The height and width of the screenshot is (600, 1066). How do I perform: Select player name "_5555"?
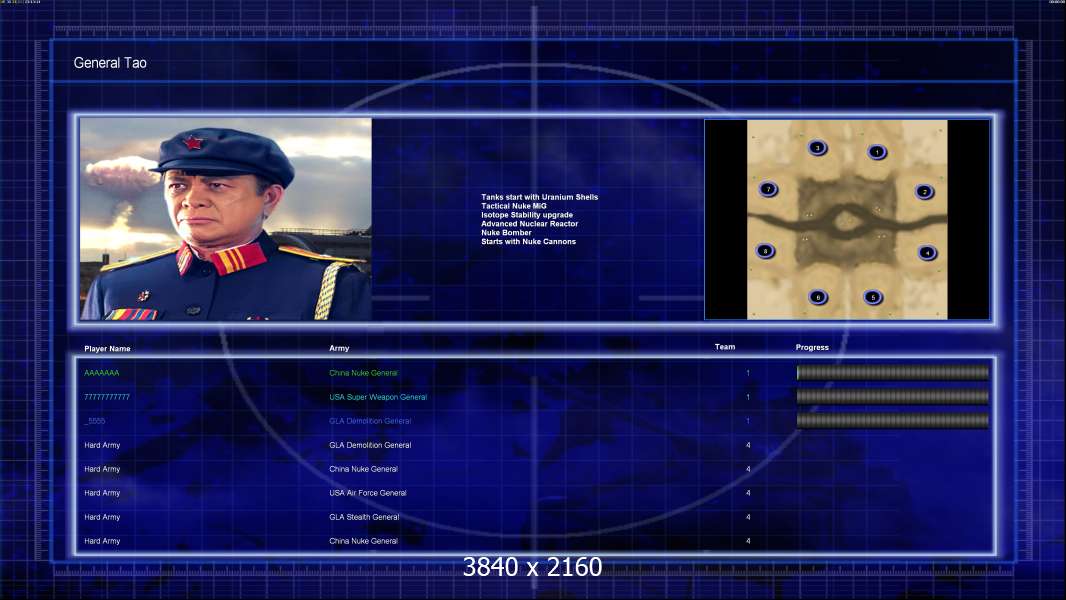94,421
